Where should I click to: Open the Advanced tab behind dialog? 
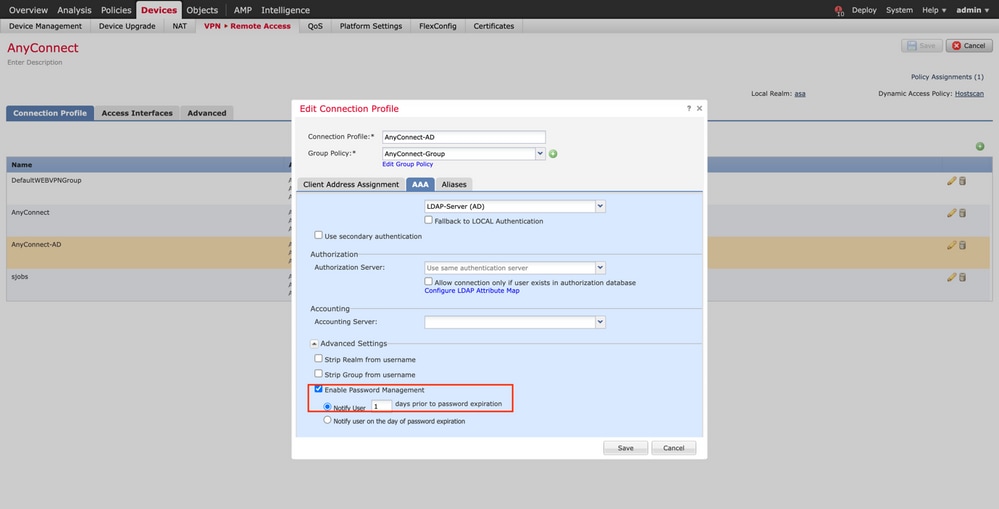[206, 113]
